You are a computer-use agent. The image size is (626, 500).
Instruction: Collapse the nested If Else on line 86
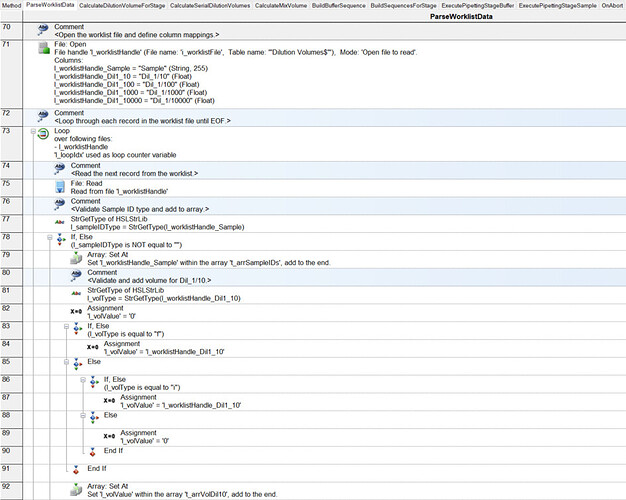[x=83, y=380]
